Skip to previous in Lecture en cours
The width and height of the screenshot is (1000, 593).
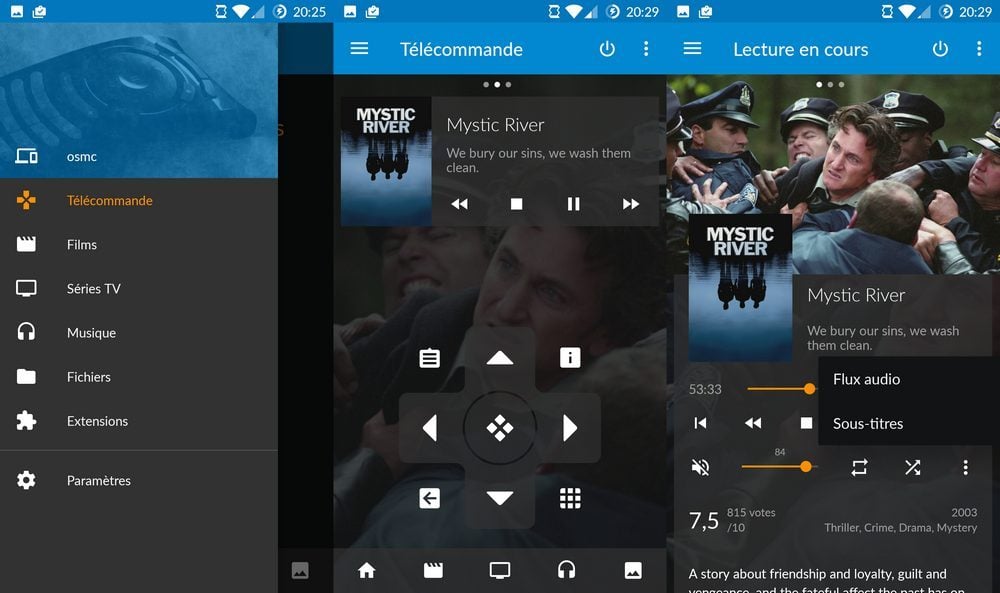pyautogui.click(x=700, y=423)
